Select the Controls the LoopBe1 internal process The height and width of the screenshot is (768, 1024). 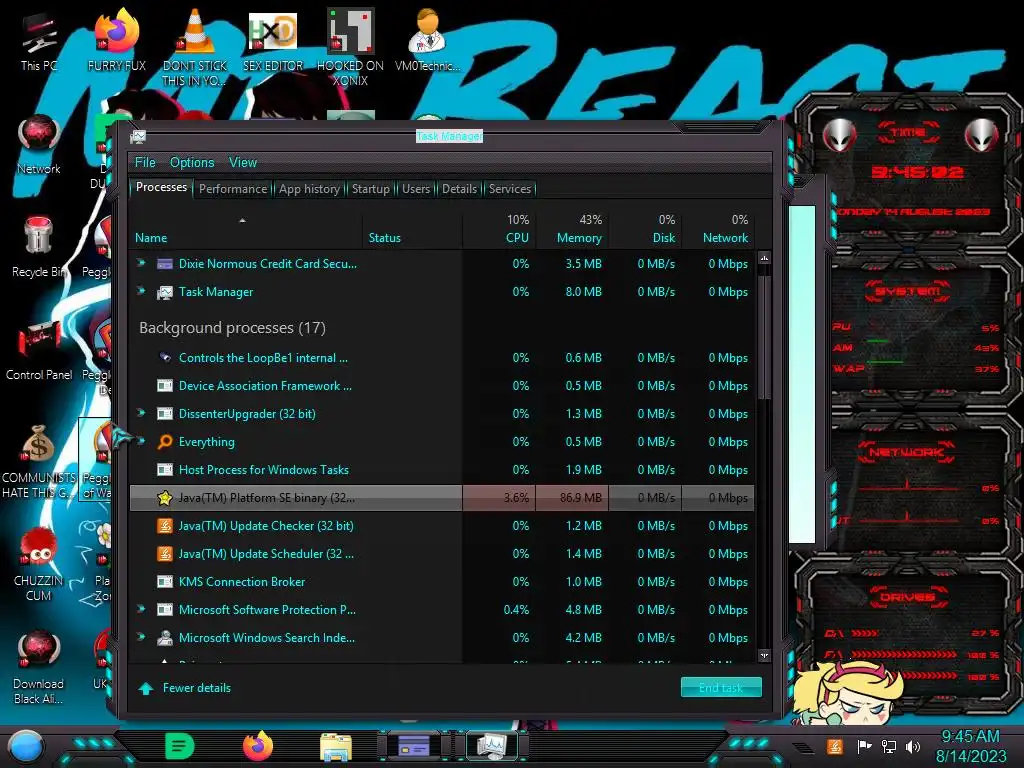point(442,358)
